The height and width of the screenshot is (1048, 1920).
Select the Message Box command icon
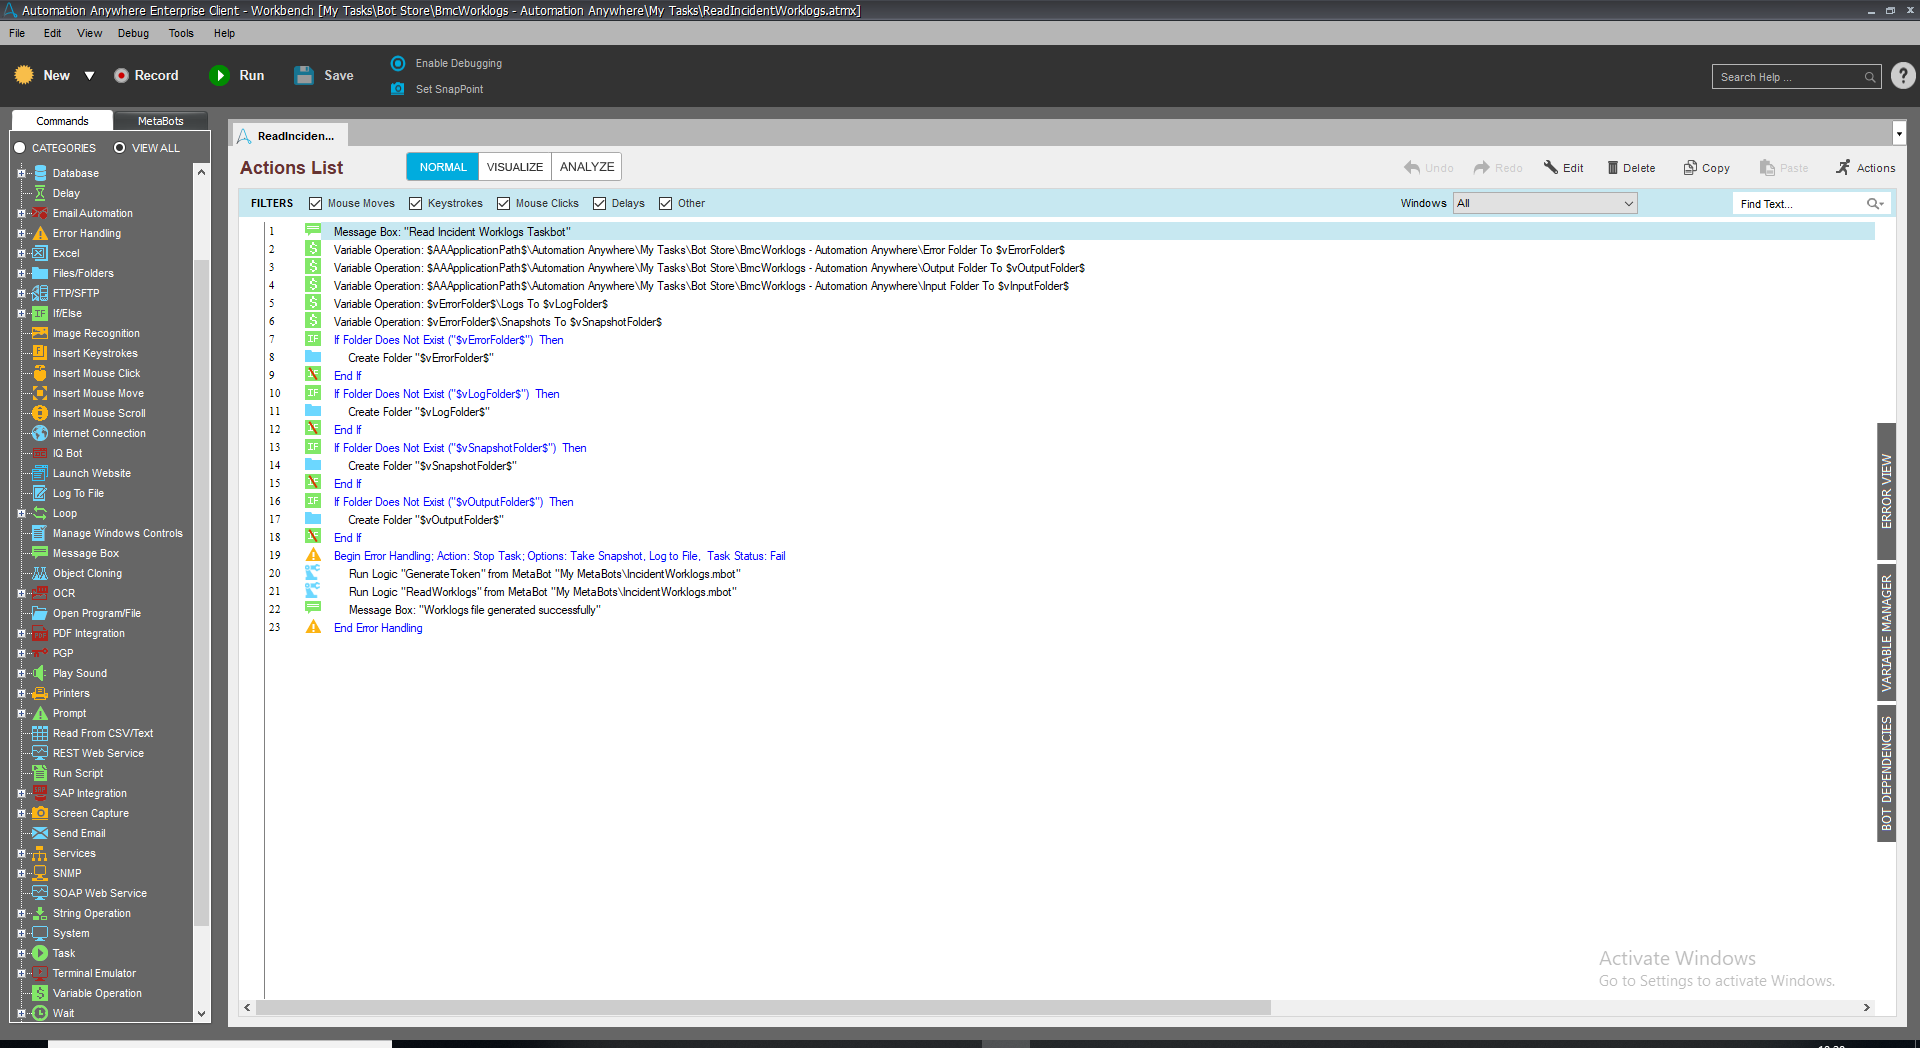coord(40,553)
